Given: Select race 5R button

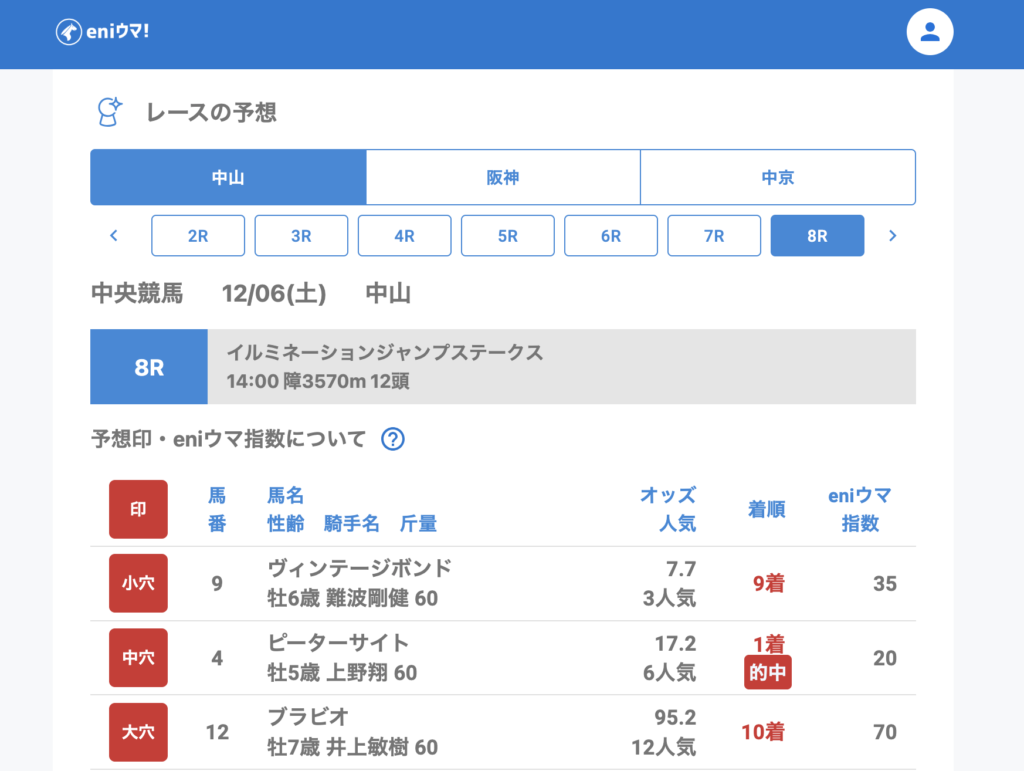Looking at the screenshot, I should click(508, 236).
